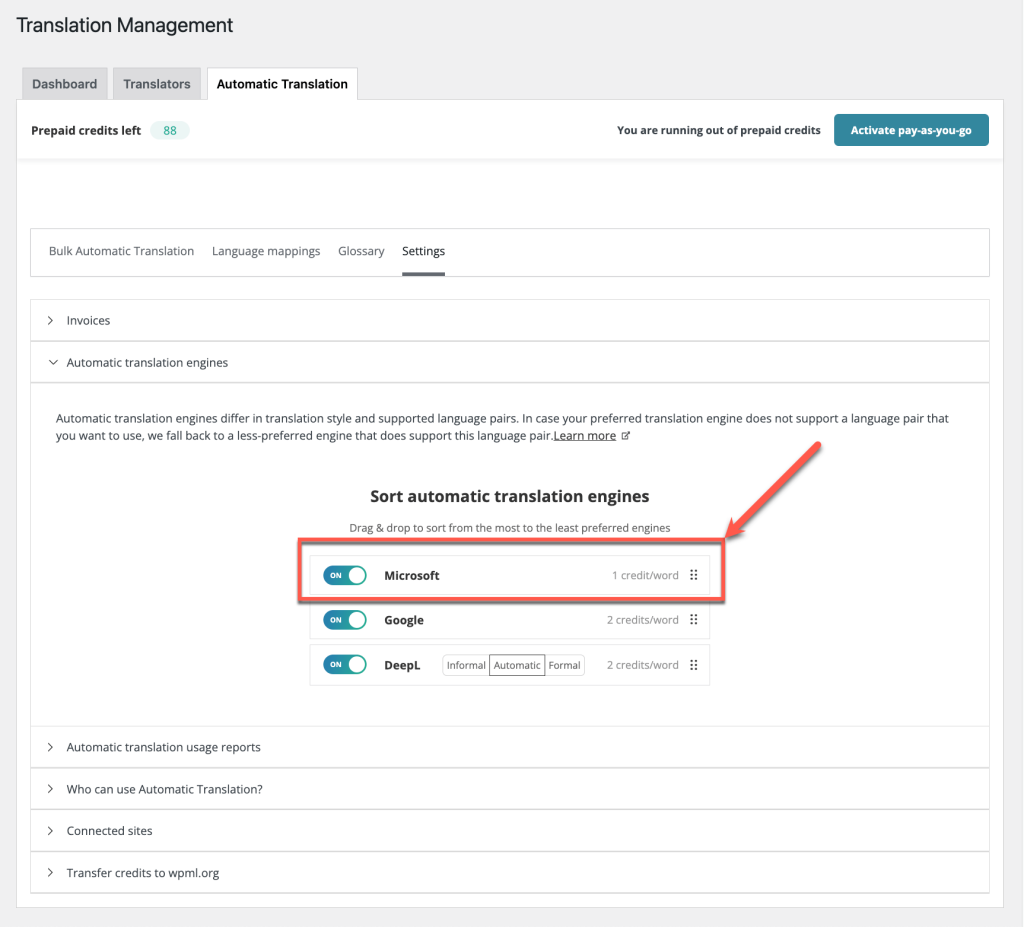Disable the Google translation engine
This screenshot has height=927, width=1024.
click(x=345, y=620)
